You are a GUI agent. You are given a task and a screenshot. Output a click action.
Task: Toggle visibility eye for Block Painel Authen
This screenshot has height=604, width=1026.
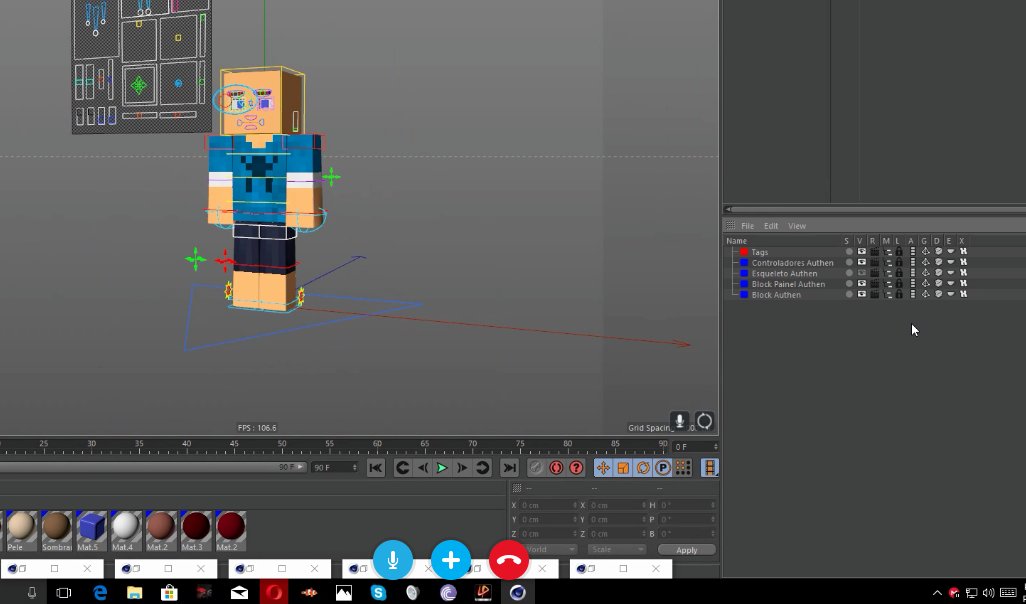tap(862, 283)
